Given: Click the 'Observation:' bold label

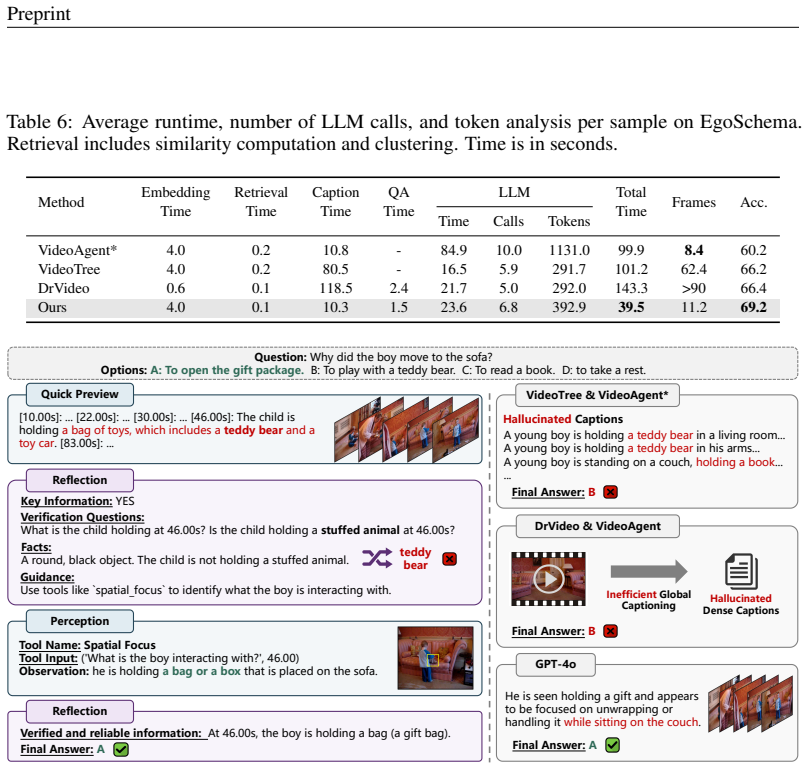Looking at the screenshot, I should pos(54,671).
